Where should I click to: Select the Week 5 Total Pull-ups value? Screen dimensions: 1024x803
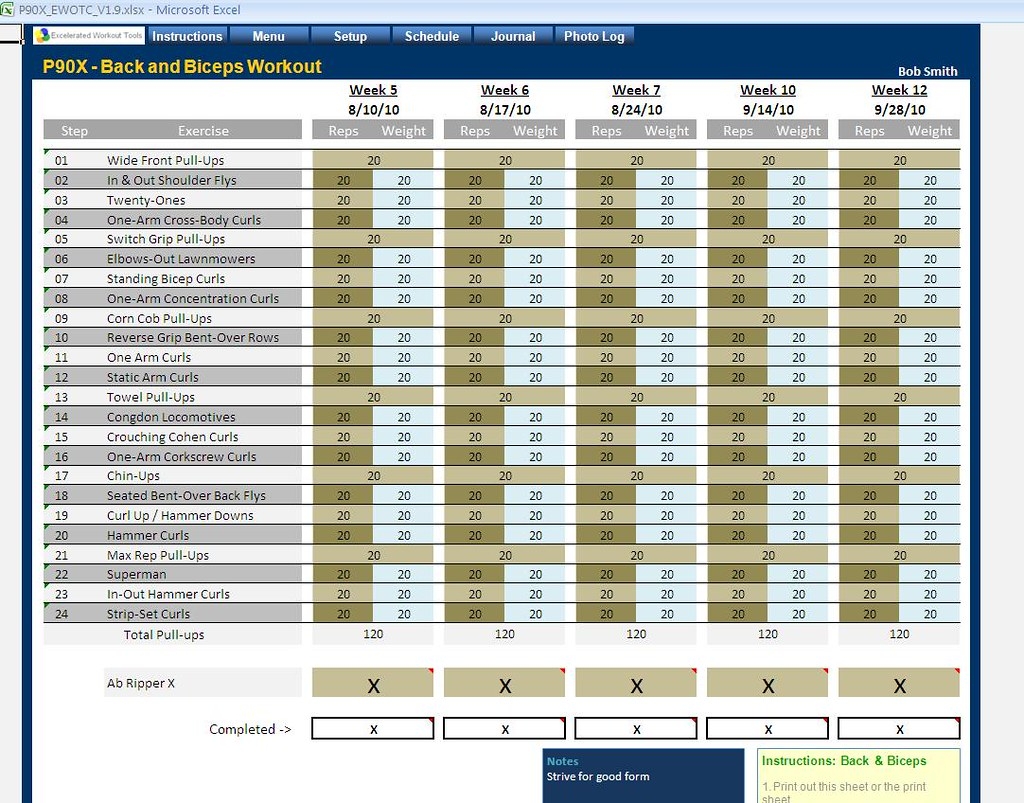373,634
